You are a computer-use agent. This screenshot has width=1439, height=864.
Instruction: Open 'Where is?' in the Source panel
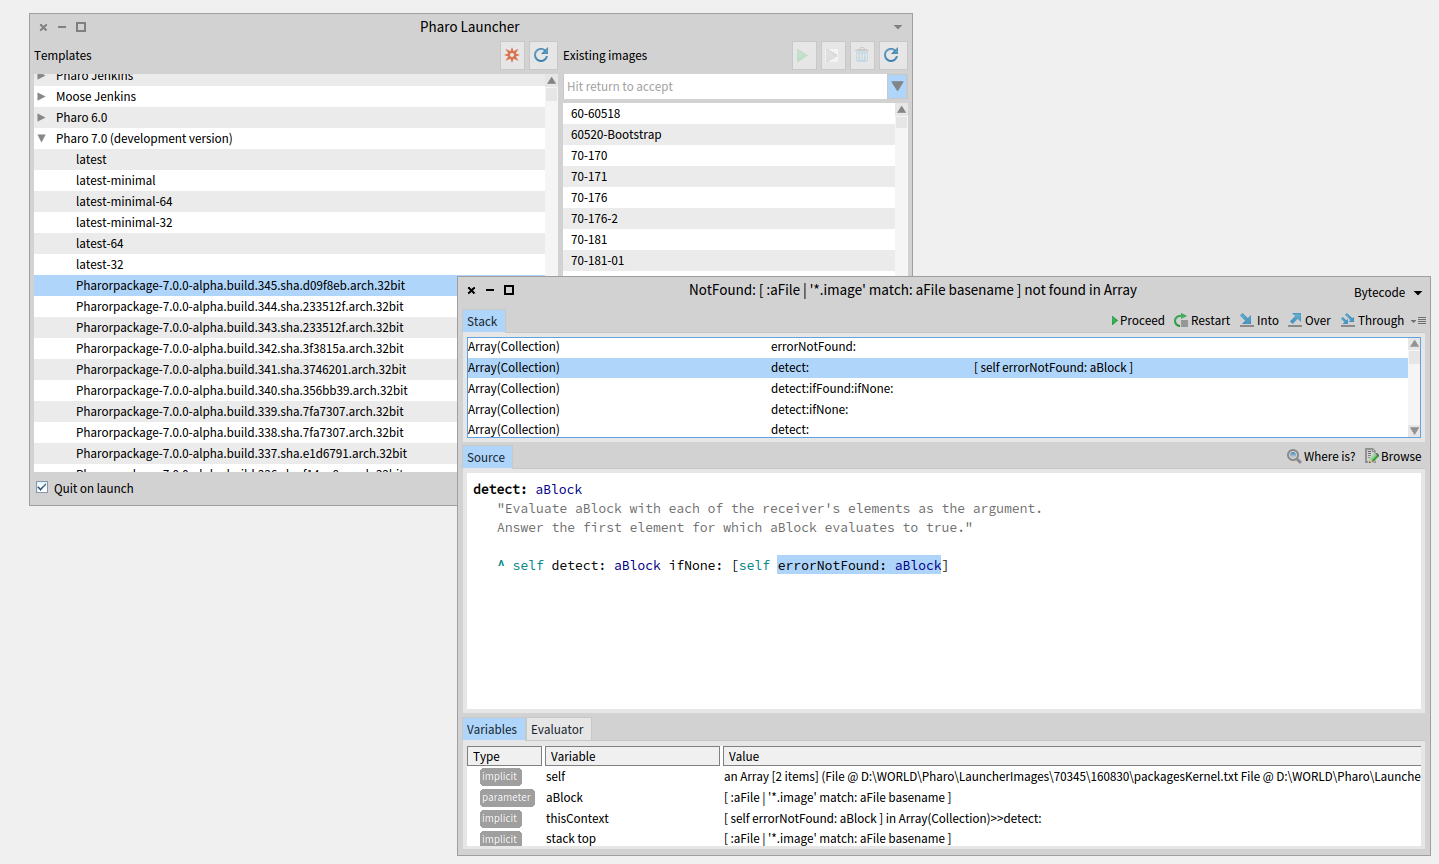click(1321, 456)
